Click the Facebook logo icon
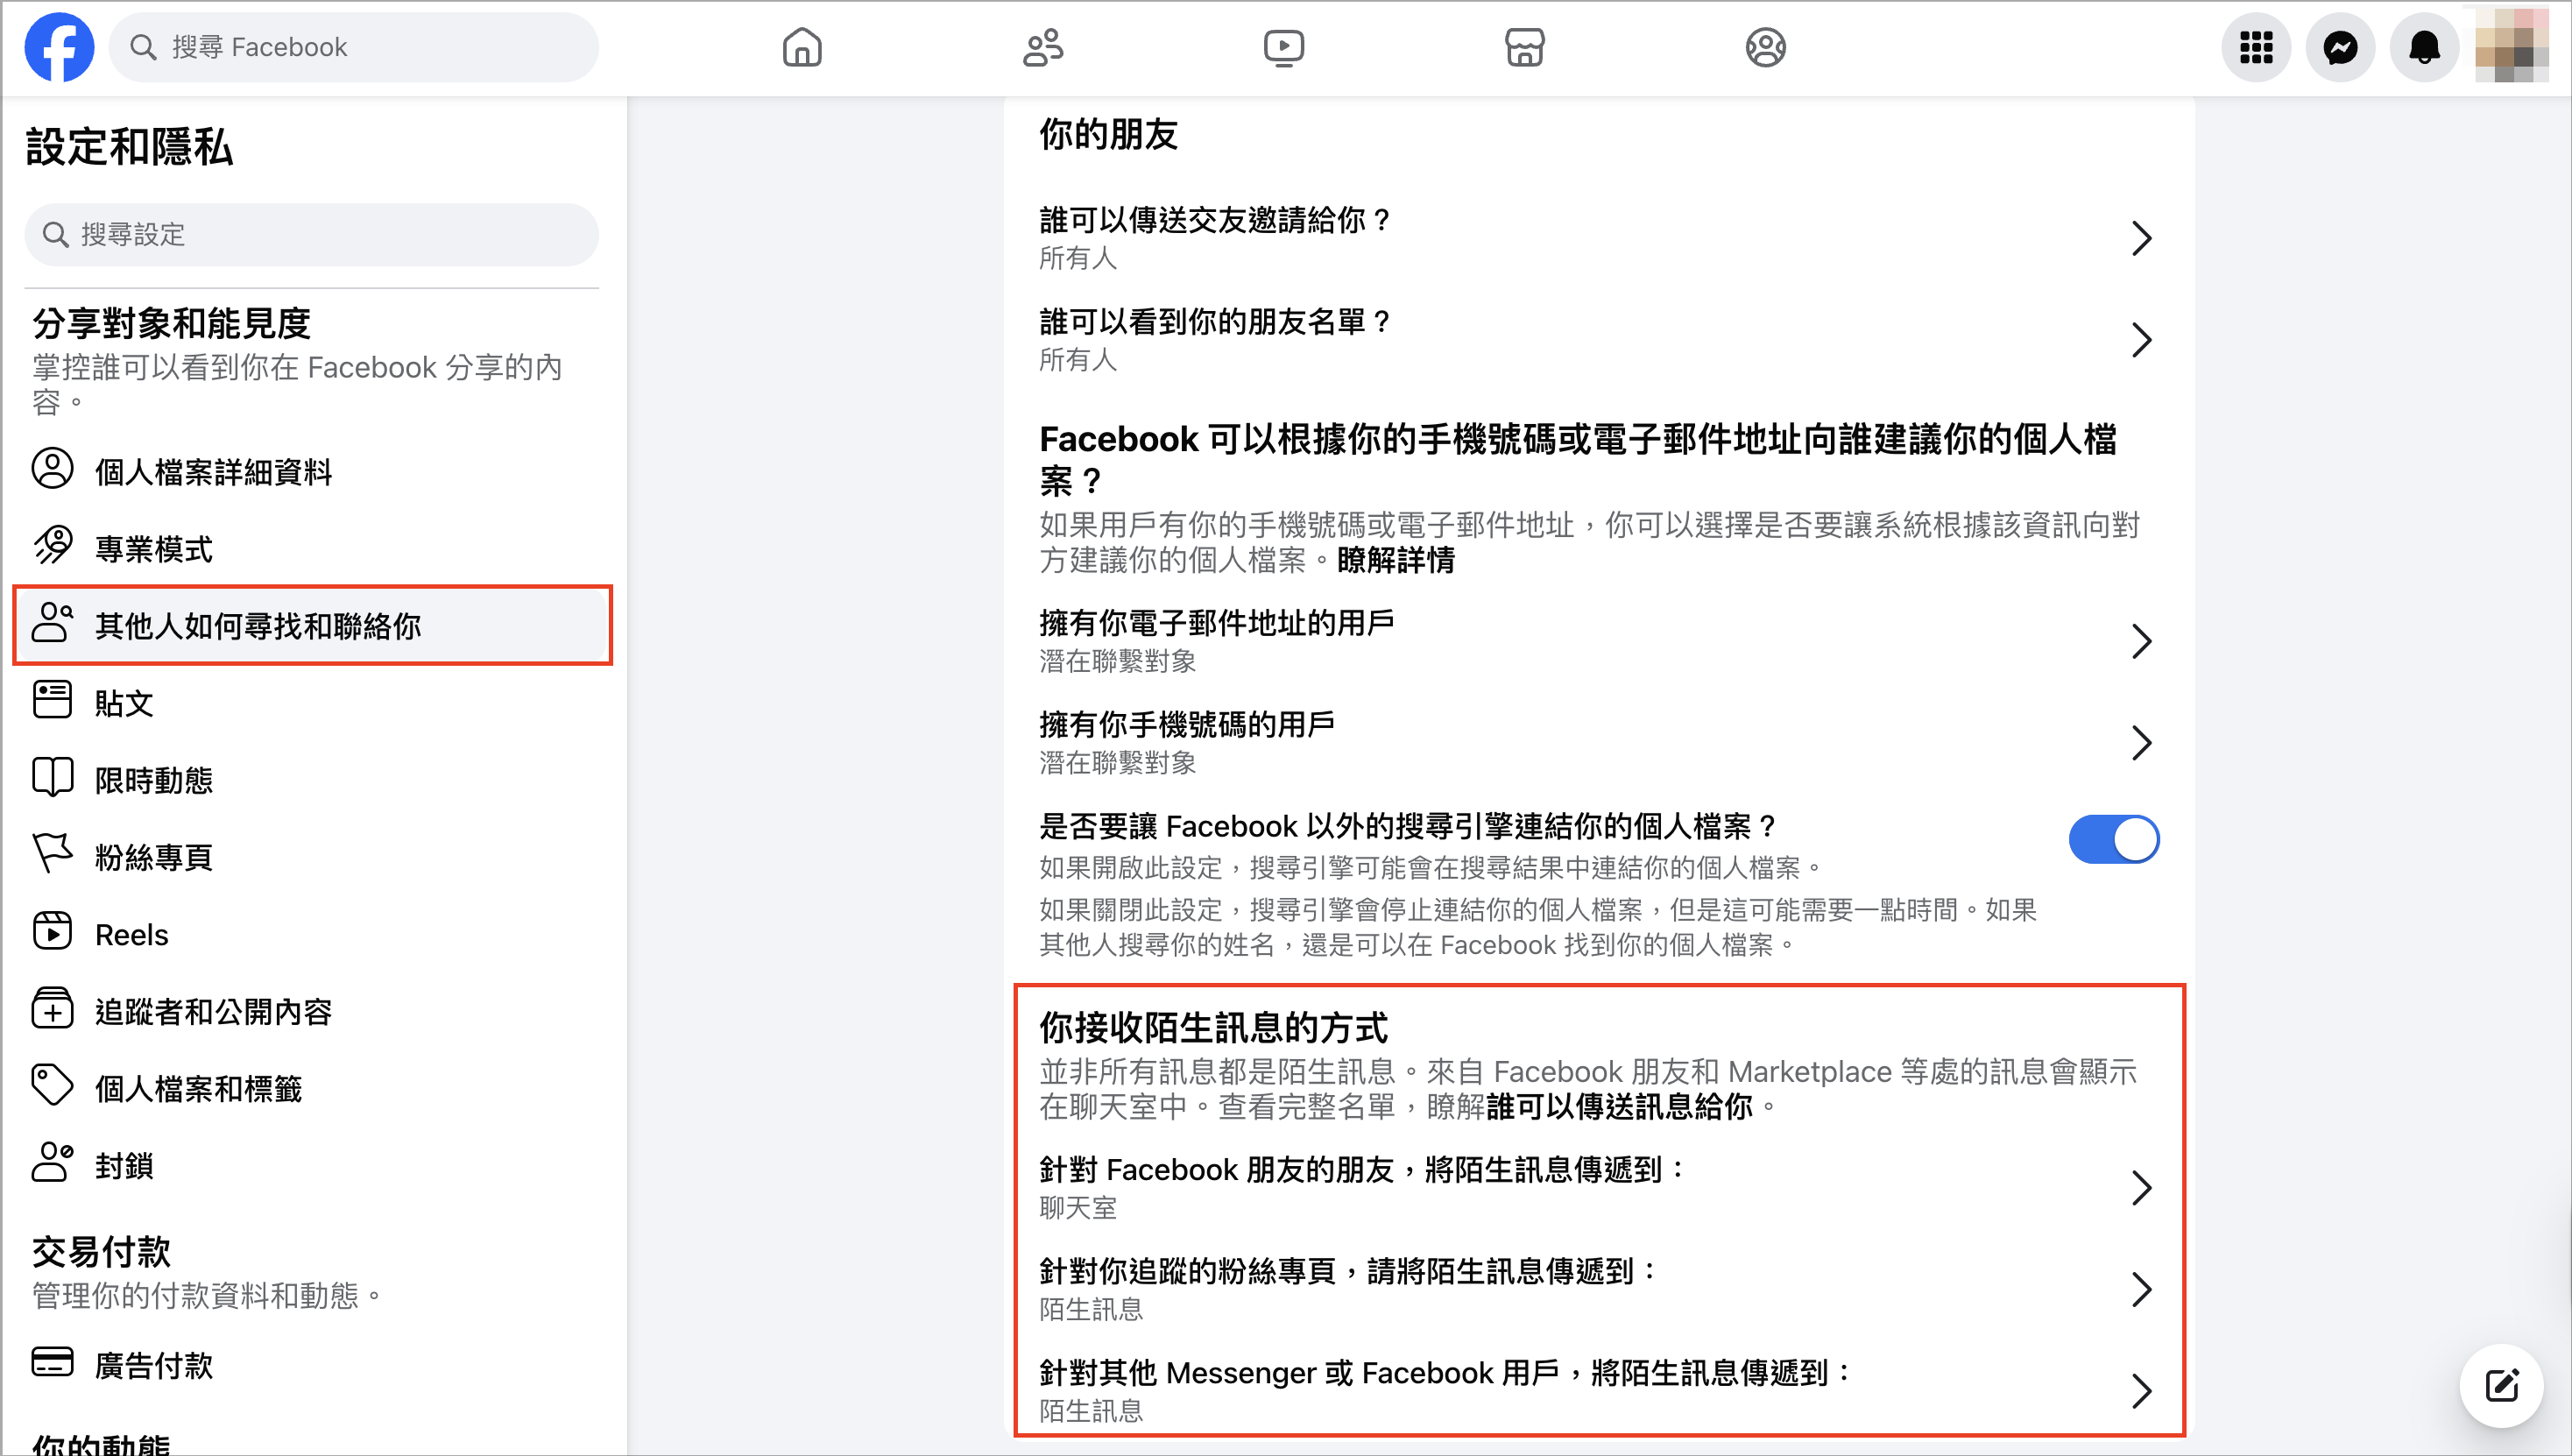Screen dimensions: 2572x1456 coord(59,47)
